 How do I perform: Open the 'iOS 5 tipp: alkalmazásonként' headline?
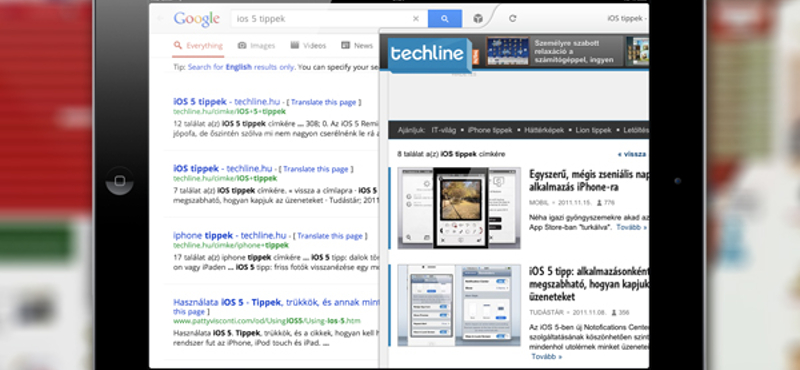coord(589,284)
